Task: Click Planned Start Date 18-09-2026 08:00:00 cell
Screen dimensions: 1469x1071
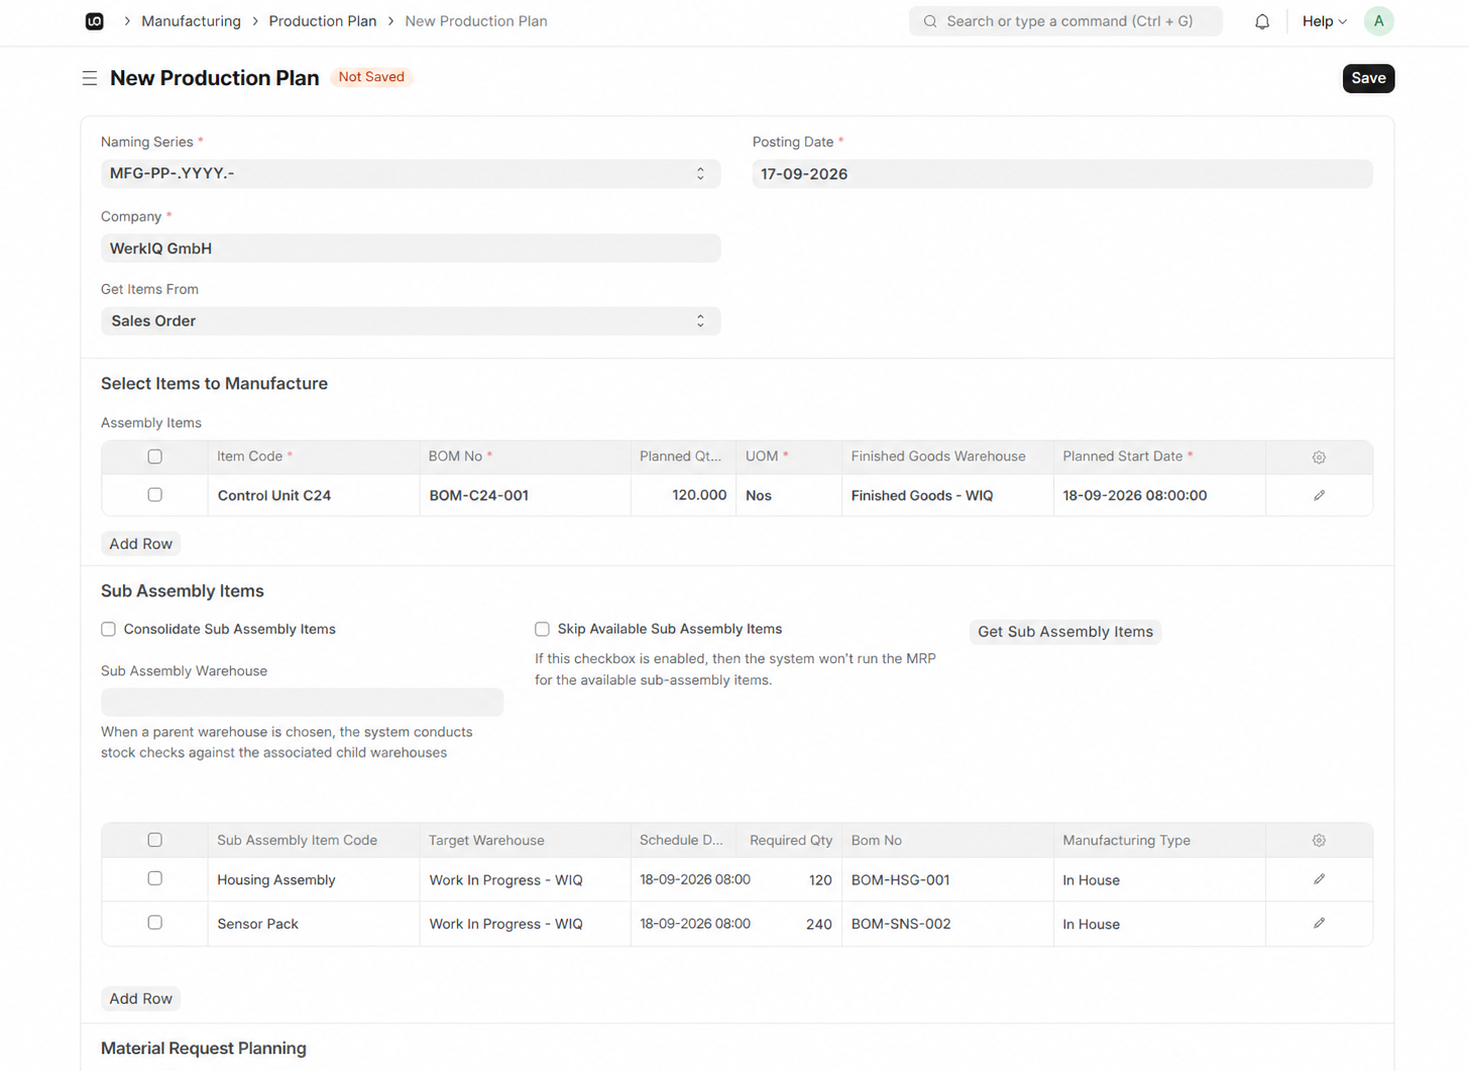Action: pyautogui.click(x=1160, y=495)
